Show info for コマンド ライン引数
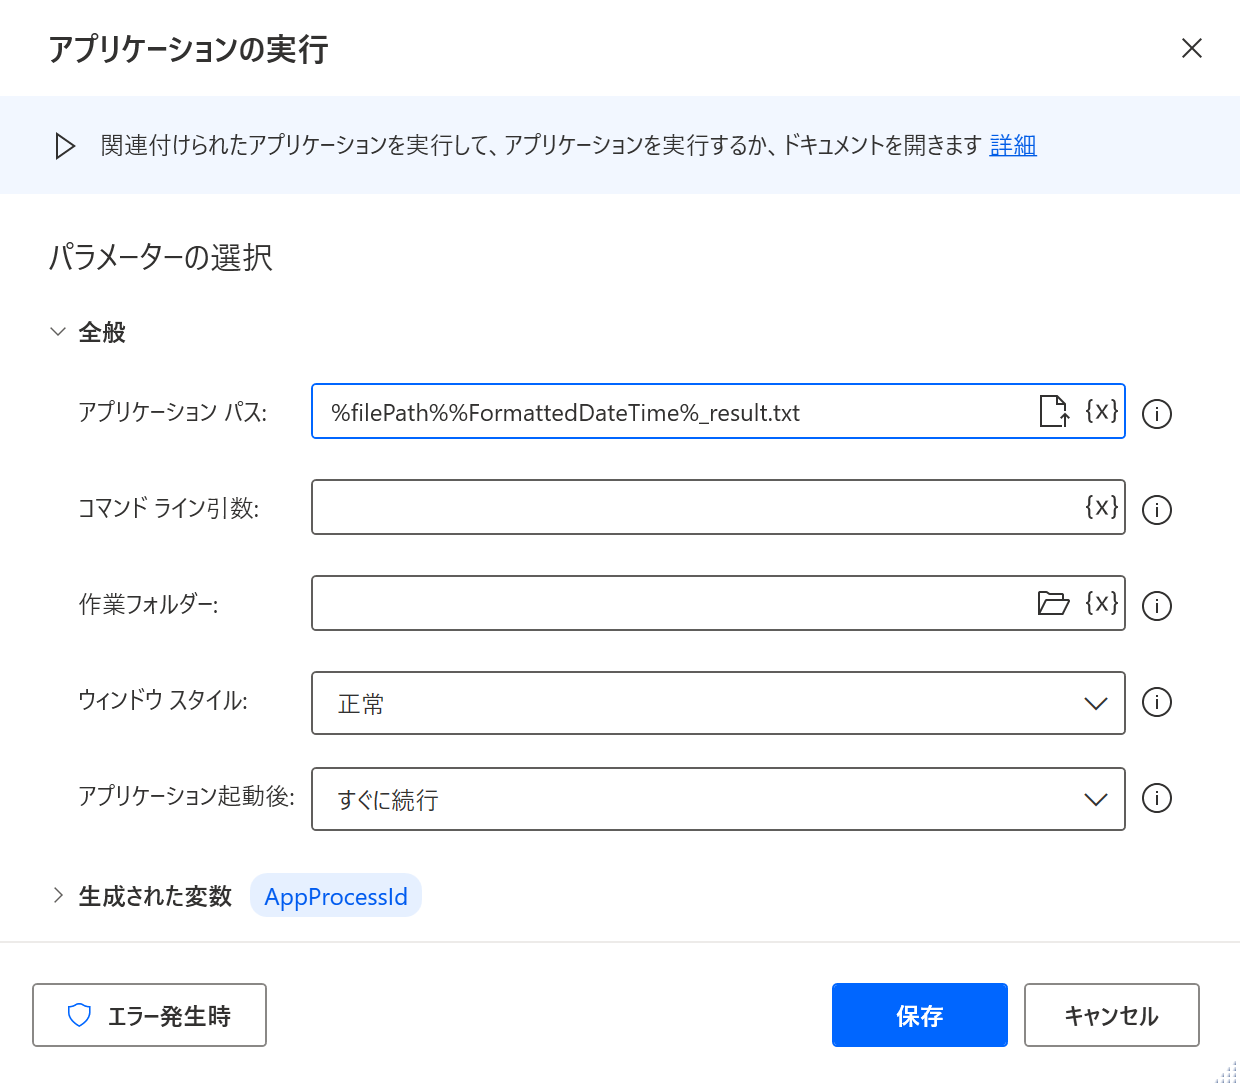 [1157, 510]
